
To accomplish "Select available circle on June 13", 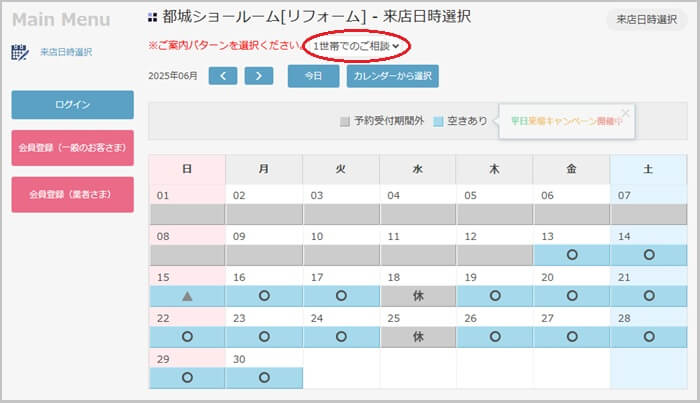I will click(x=572, y=255).
